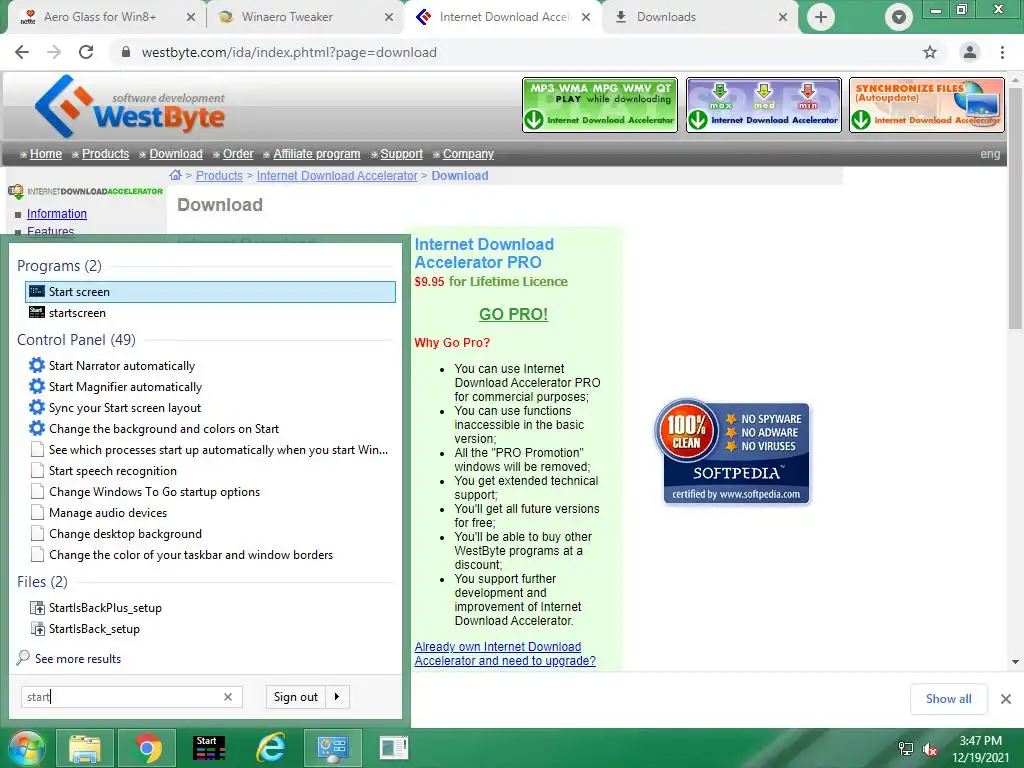Open the Synchronize Files banner
Screen dimensions: 1024x768
click(927, 105)
